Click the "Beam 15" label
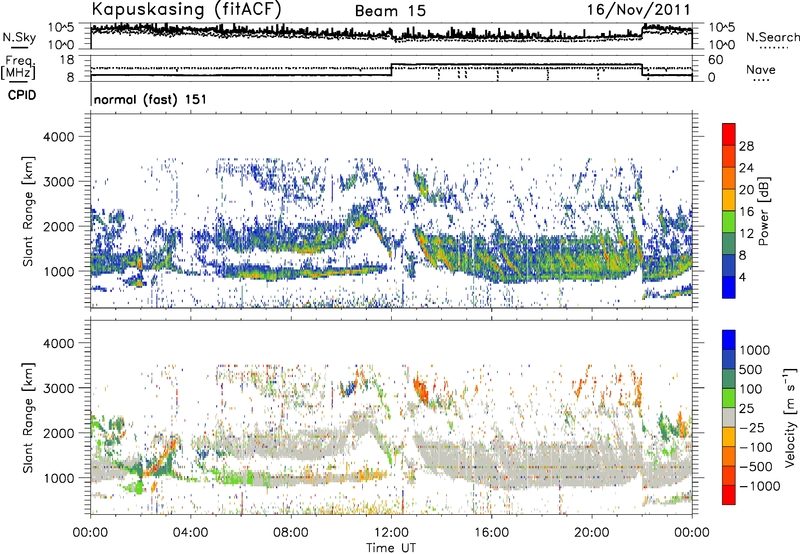Image resolution: width=800 pixels, height=554 pixels. point(390,11)
